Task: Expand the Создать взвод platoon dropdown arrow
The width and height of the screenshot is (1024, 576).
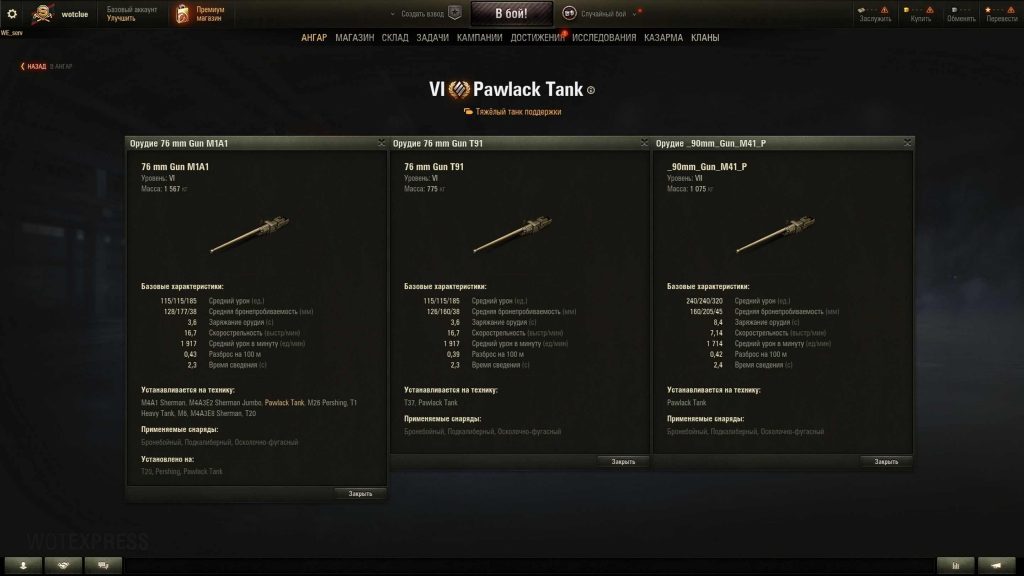Action: [392, 14]
